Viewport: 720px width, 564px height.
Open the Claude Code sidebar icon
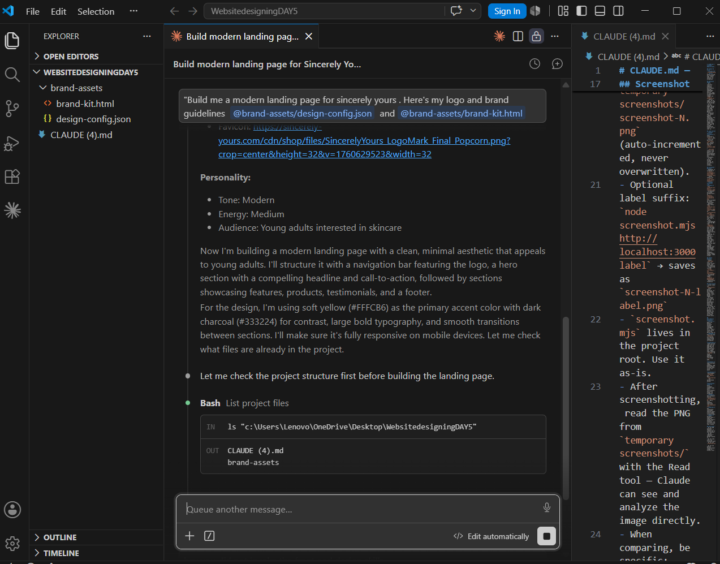[12, 210]
